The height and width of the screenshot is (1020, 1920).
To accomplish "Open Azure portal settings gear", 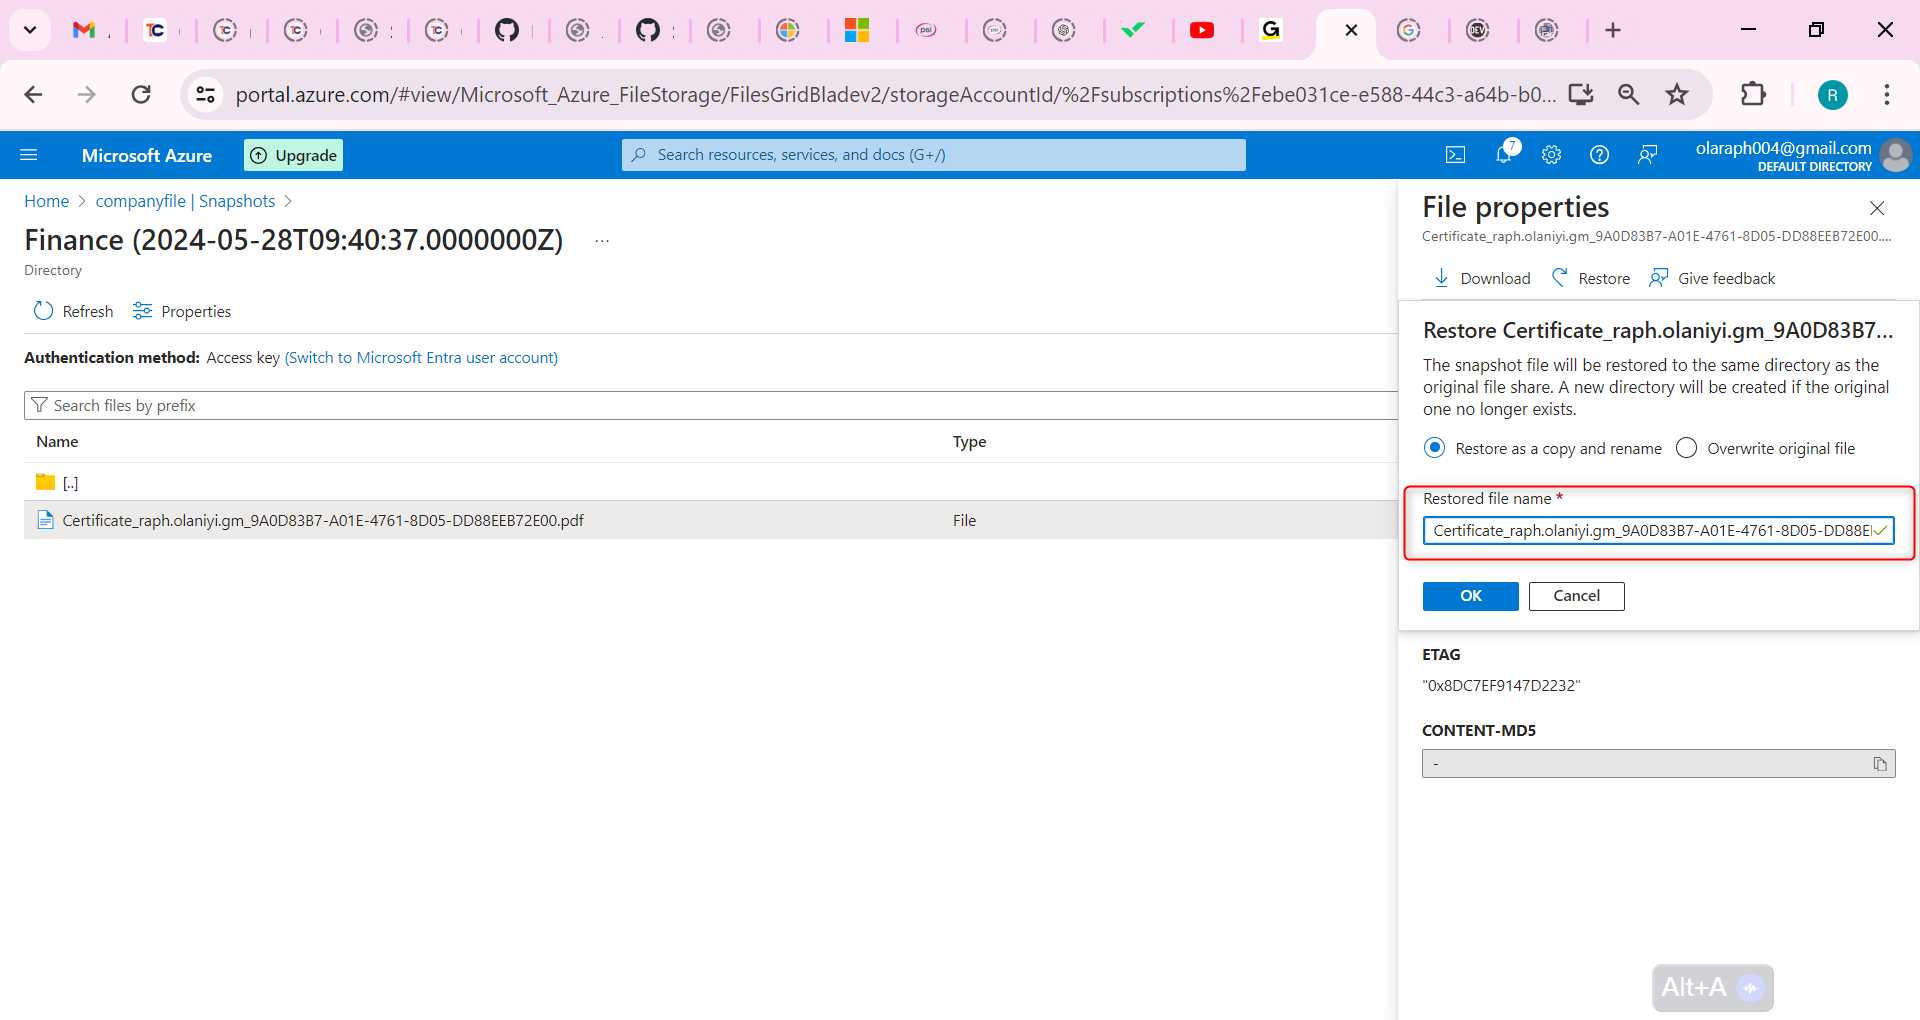I will (1551, 154).
